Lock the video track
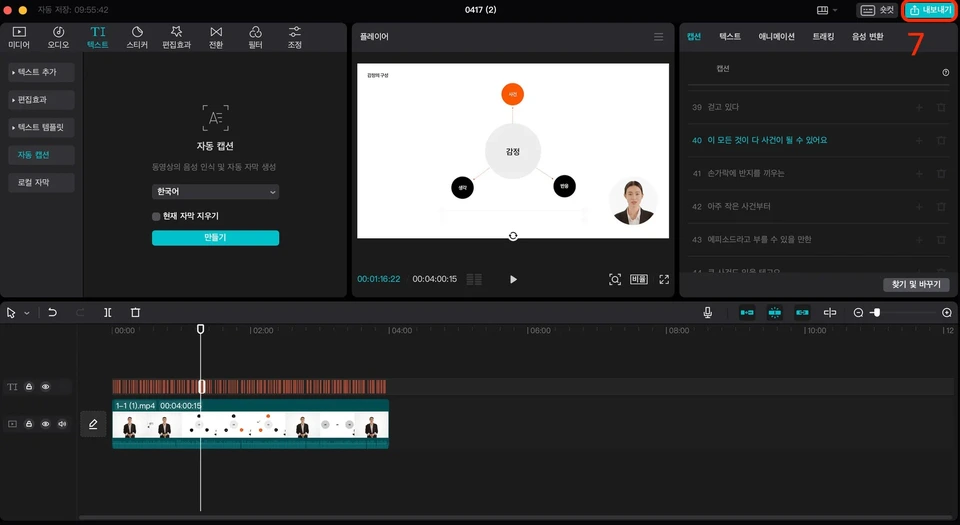 tap(29, 424)
